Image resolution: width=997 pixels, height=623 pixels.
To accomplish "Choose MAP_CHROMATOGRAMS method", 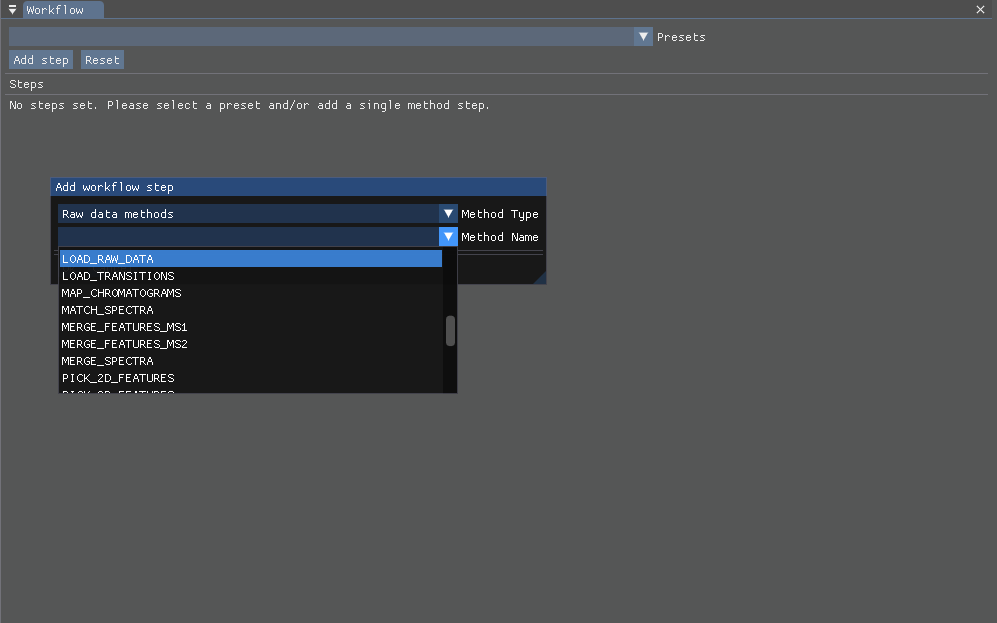I will [251, 293].
